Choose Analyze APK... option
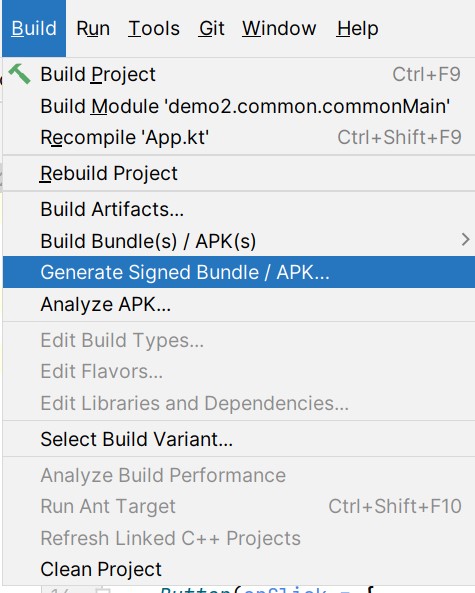Image resolution: width=475 pixels, height=593 pixels. [239, 304]
